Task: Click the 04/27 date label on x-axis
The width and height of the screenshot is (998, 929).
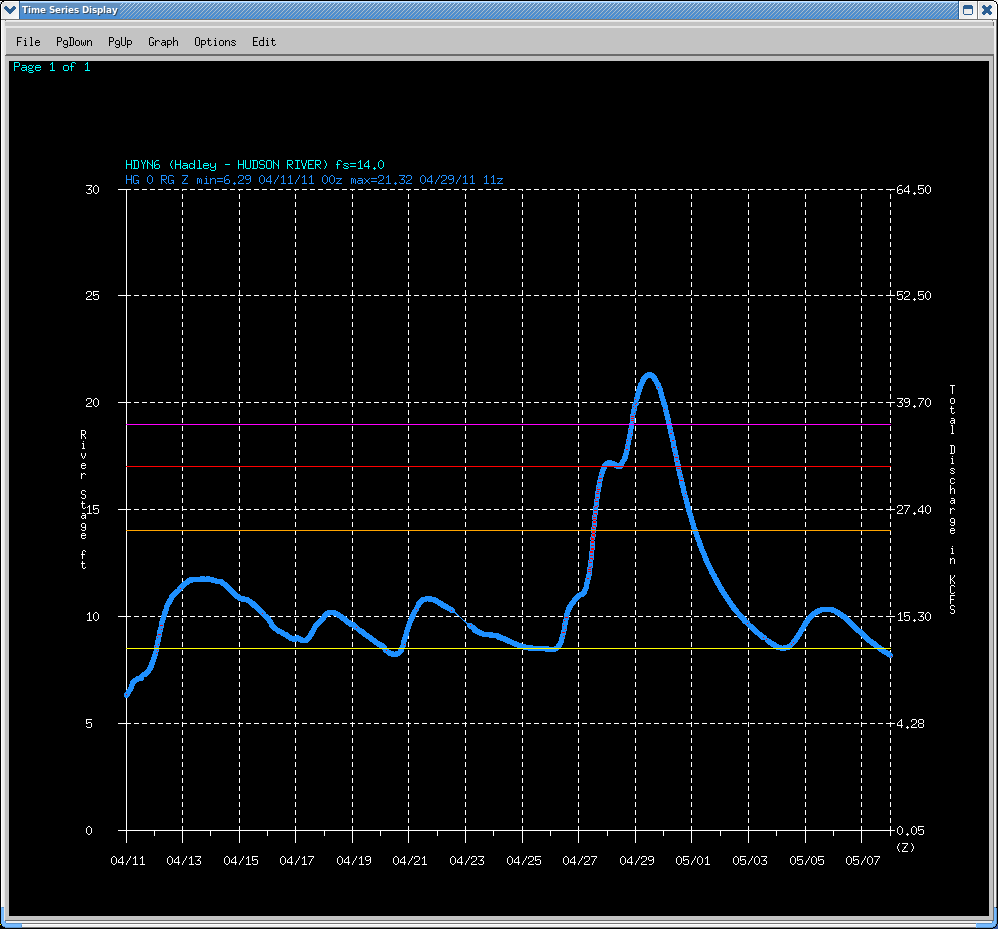Action: [x=580, y=860]
